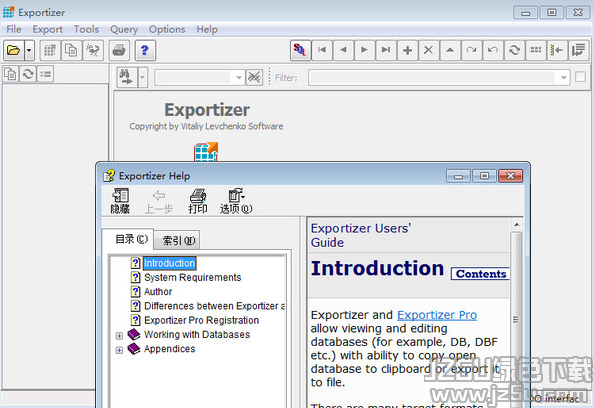594x408 pixels.
Task: Select the Appendices book item
Action: pyautogui.click(x=170, y=349)
